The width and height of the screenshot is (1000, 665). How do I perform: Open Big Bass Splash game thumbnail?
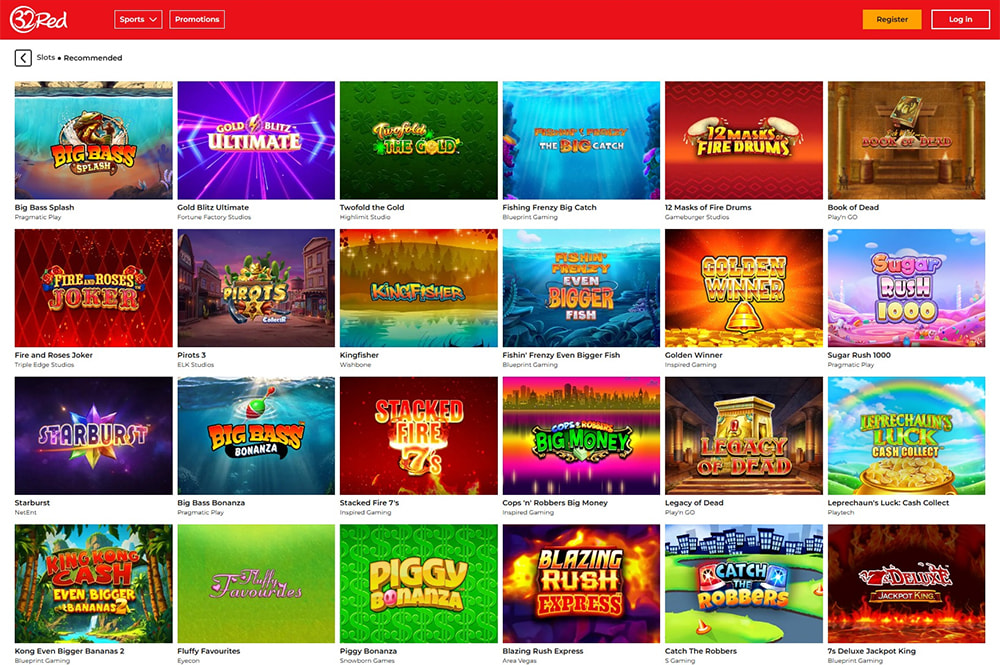[94, 140]
